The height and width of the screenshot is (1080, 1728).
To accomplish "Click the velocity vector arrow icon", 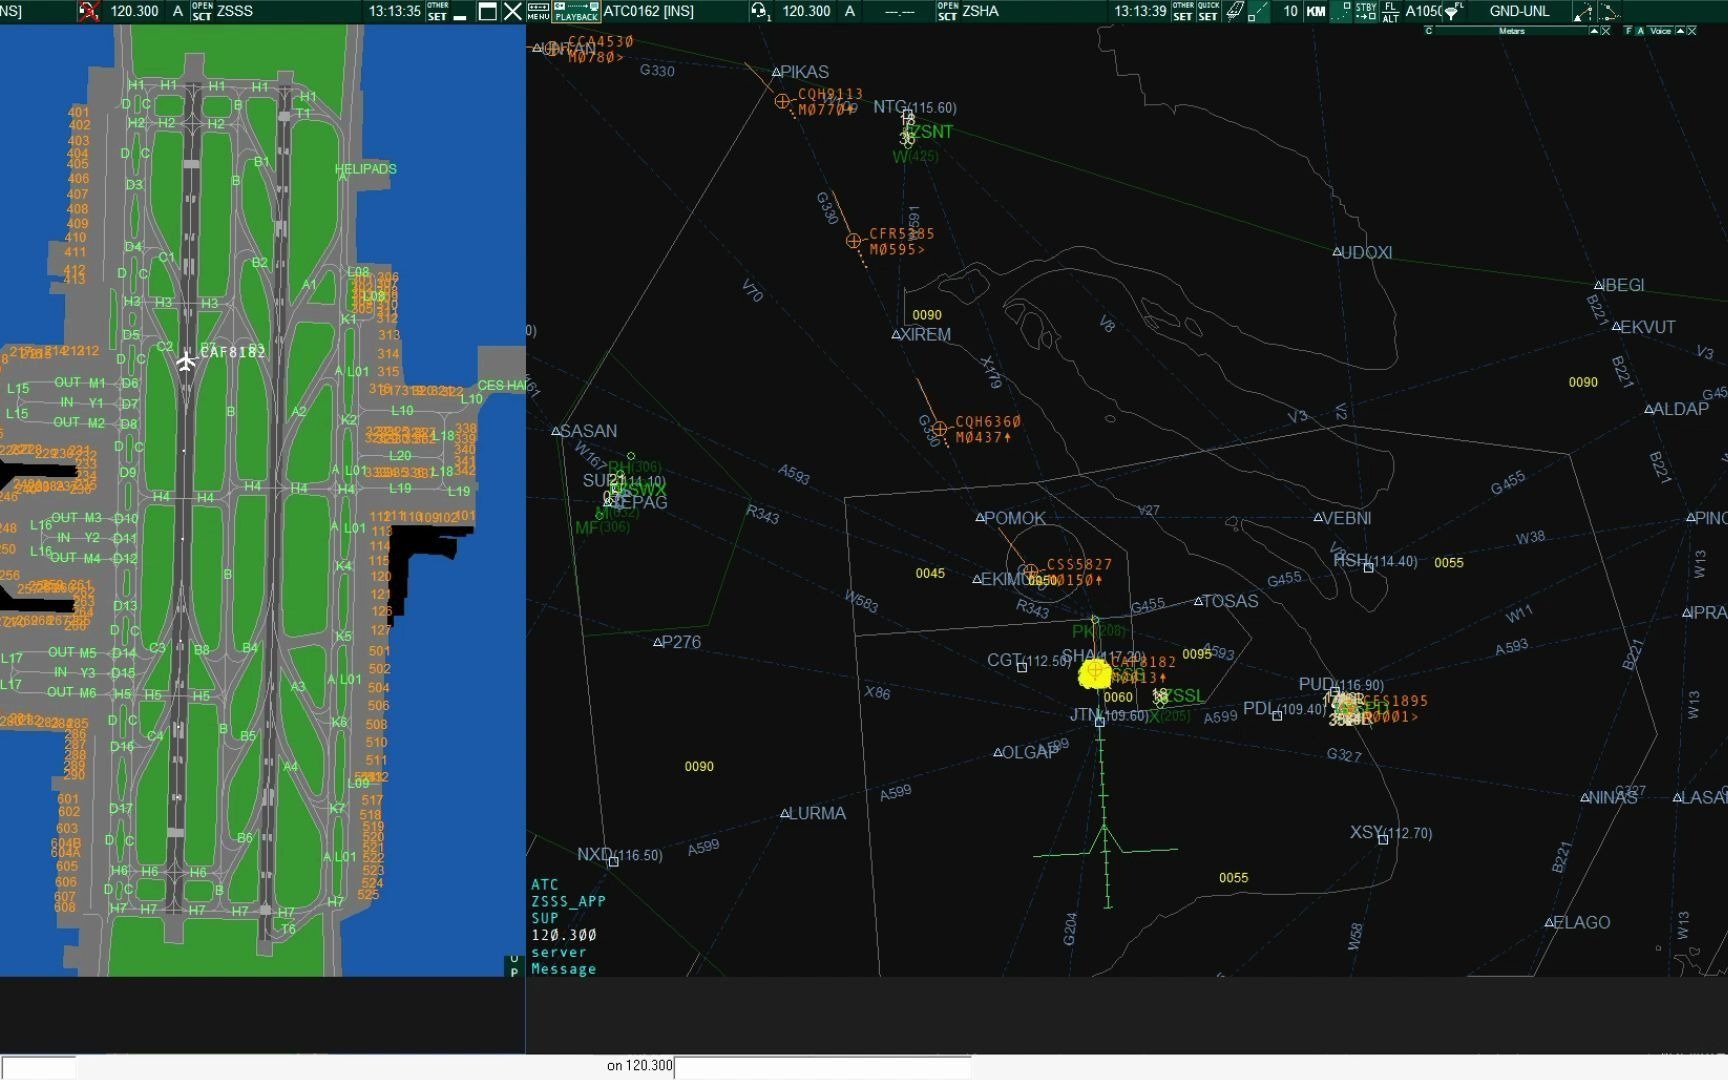I will pyautogui.click(x=1583, y=11).
